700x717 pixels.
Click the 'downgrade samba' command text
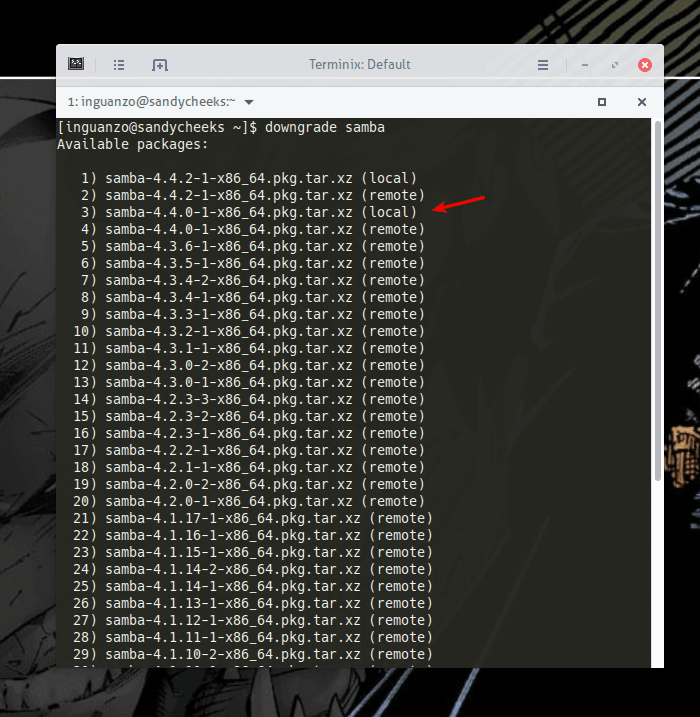[325, 127]
